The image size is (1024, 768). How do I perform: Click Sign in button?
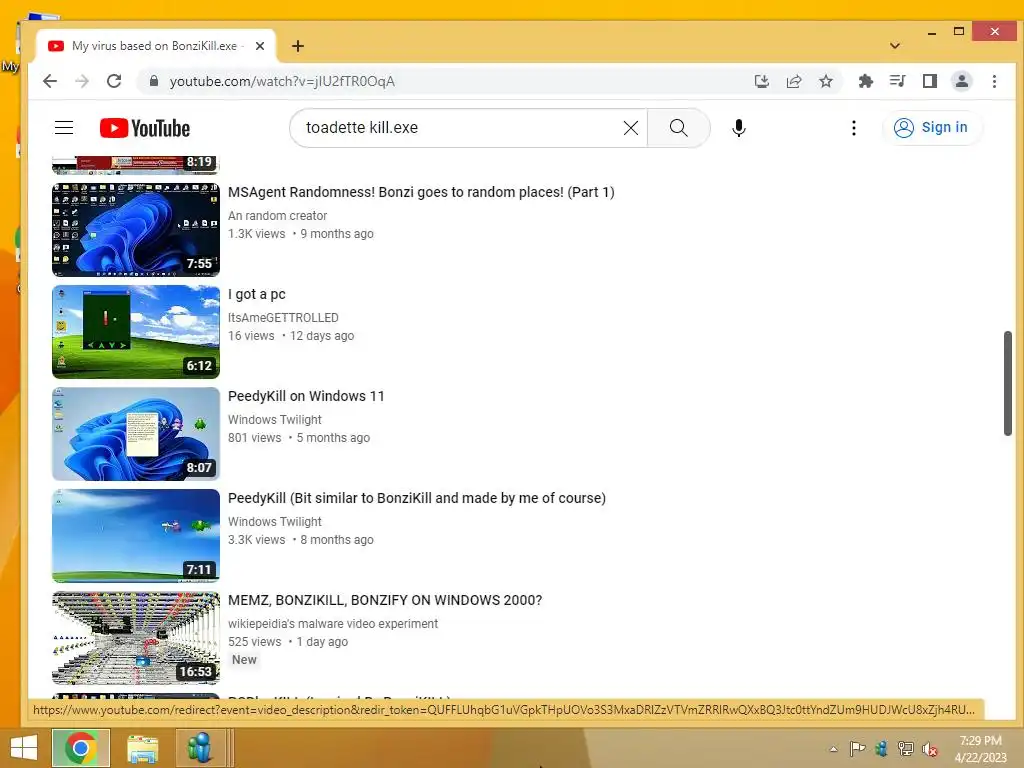coord(931,127)
